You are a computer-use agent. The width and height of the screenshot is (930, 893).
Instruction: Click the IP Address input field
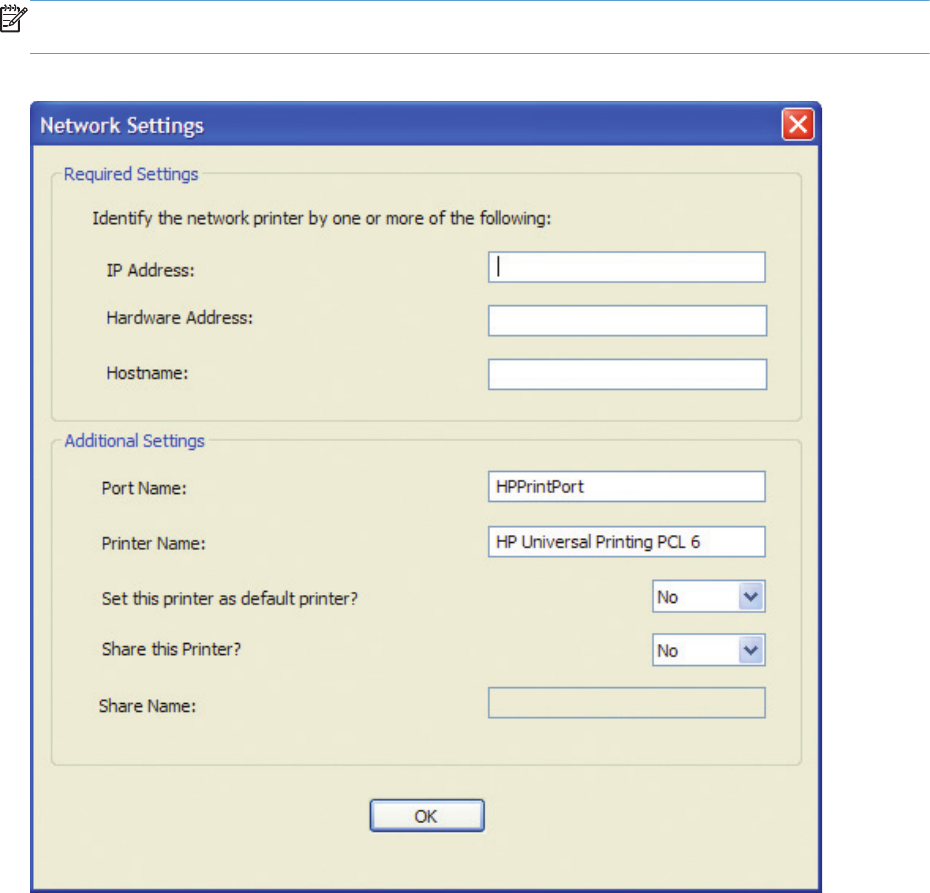coord(626,267)
